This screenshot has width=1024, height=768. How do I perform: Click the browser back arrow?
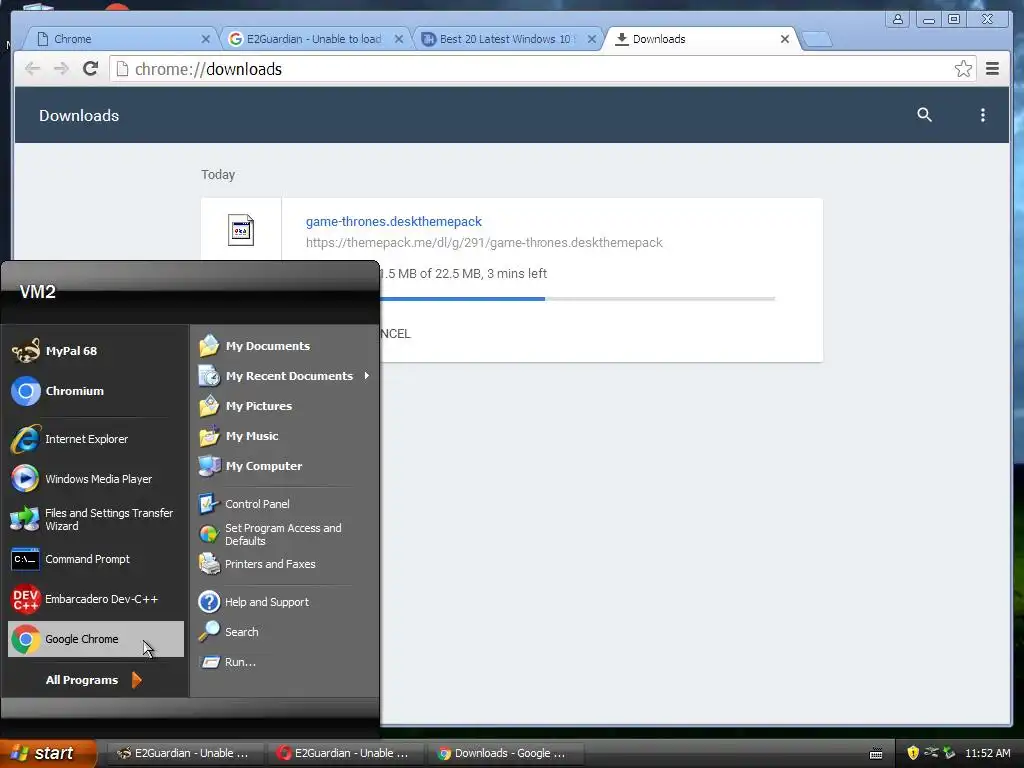coord(32,69)
